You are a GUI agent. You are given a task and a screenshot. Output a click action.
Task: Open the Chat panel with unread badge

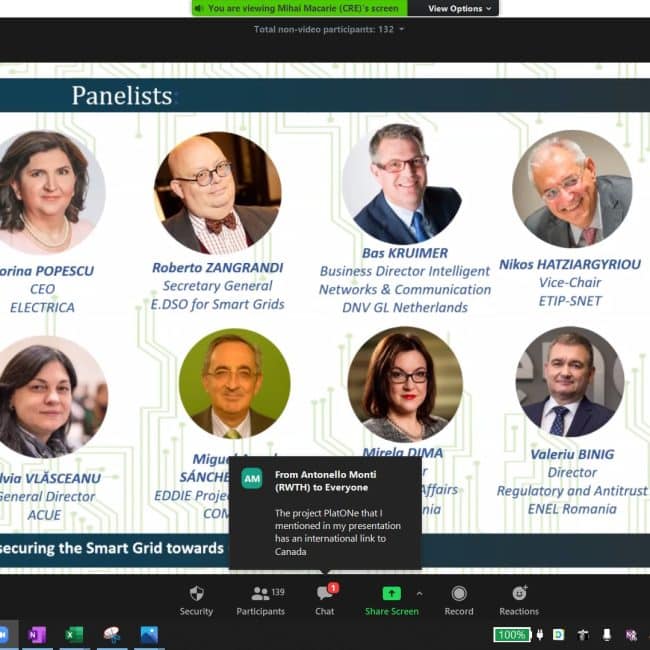click(x=325, y=600)
